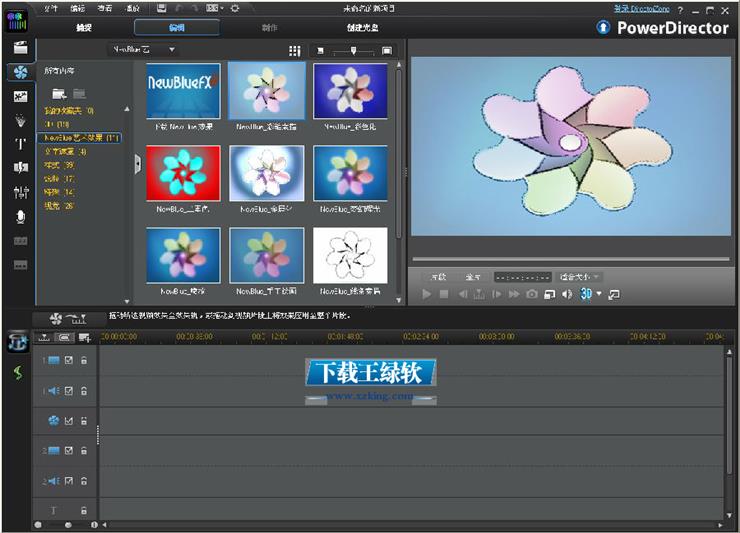The height and width of the screenshot is (533, 740).
Task: Click the save project floppy disk icon
Action: 161,8
